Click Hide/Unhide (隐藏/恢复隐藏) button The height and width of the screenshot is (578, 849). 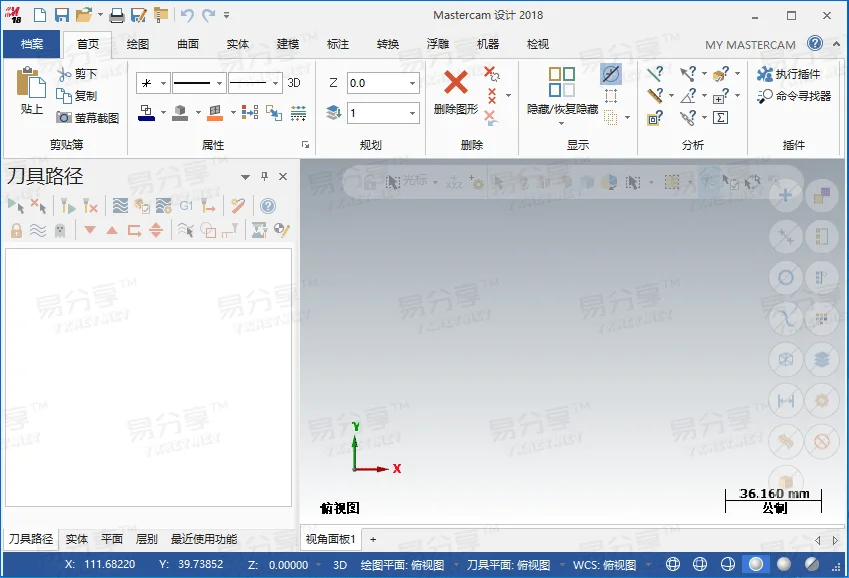(x=562, y=96)
